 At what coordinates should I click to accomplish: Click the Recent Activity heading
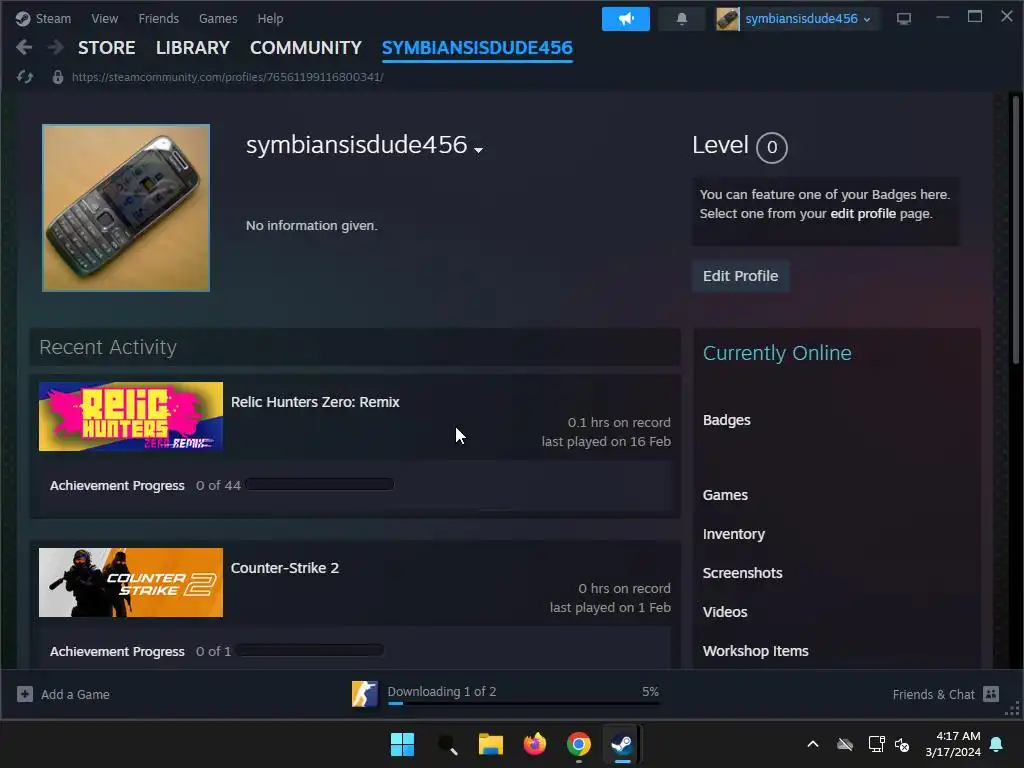108,347
